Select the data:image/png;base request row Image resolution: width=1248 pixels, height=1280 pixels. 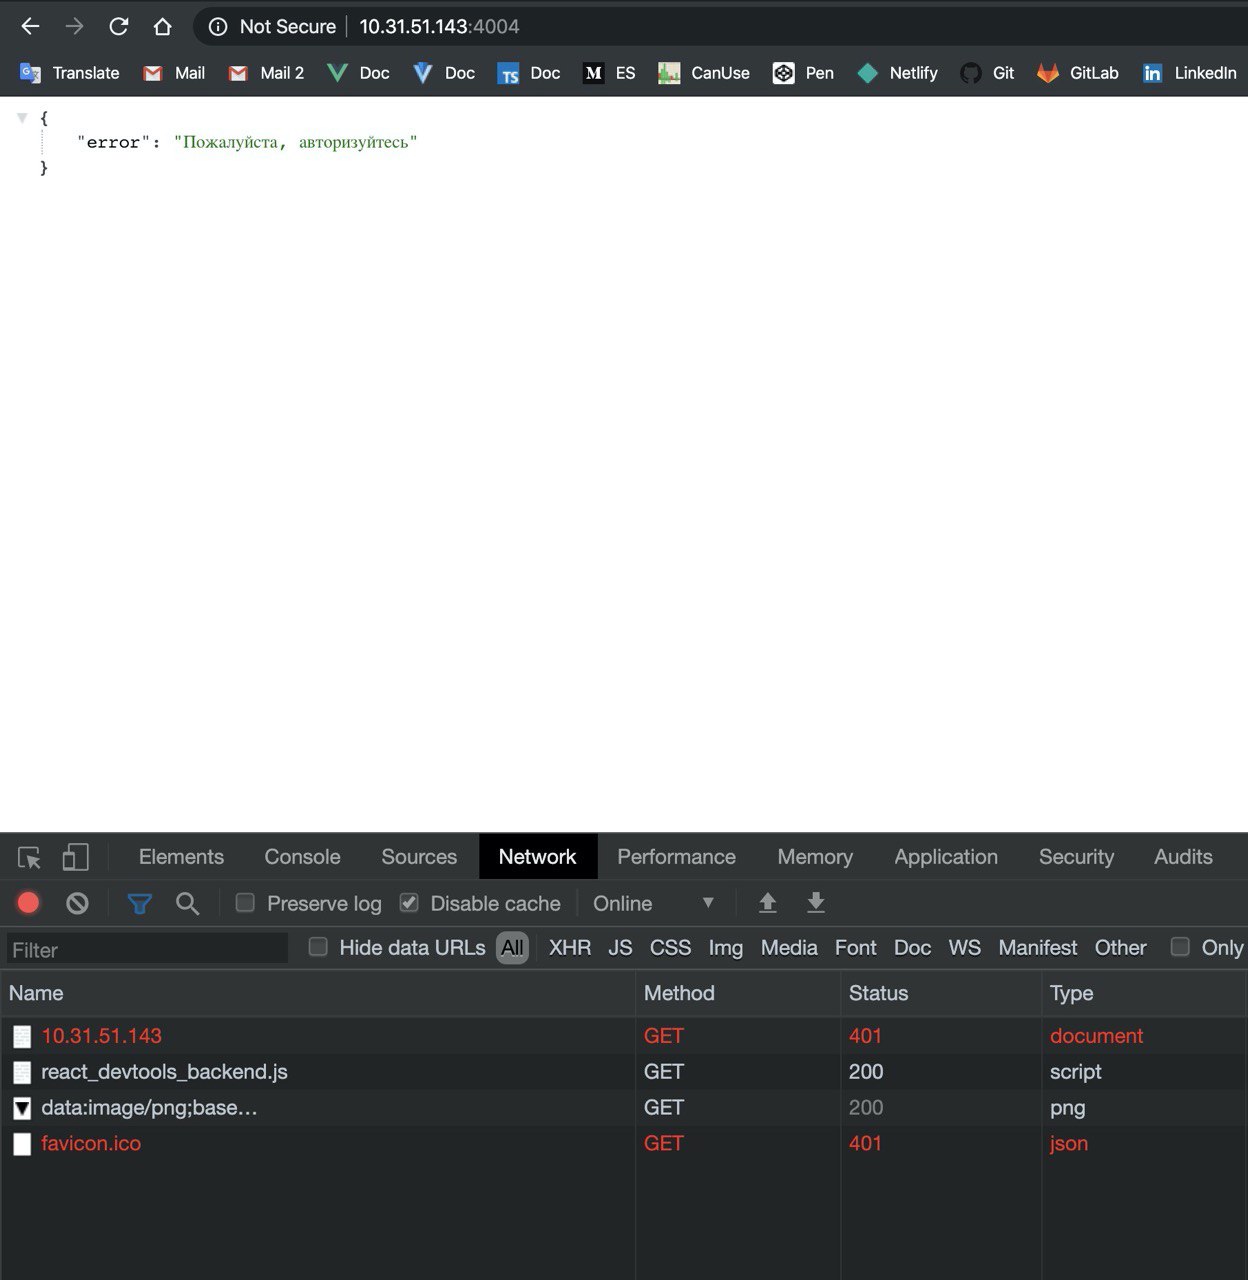tap(624, 1108)
